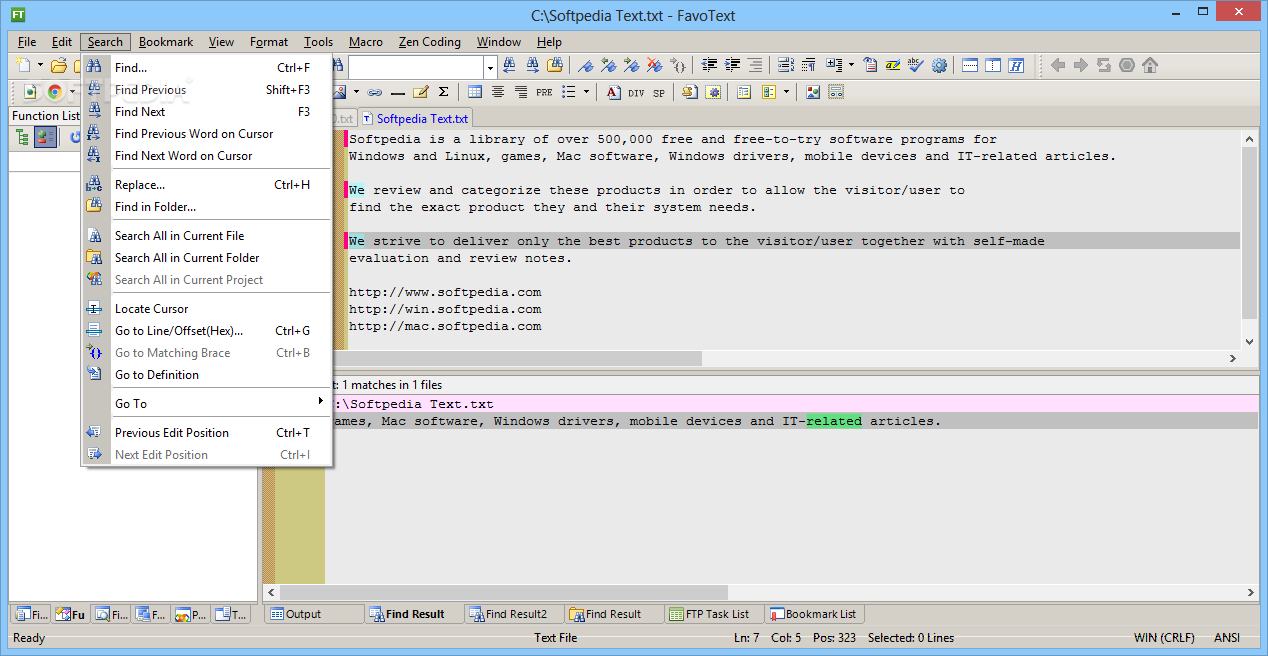Select Replace... from the Search menu
Screen dimensions: 1268x656
click(x=206, y=185)
